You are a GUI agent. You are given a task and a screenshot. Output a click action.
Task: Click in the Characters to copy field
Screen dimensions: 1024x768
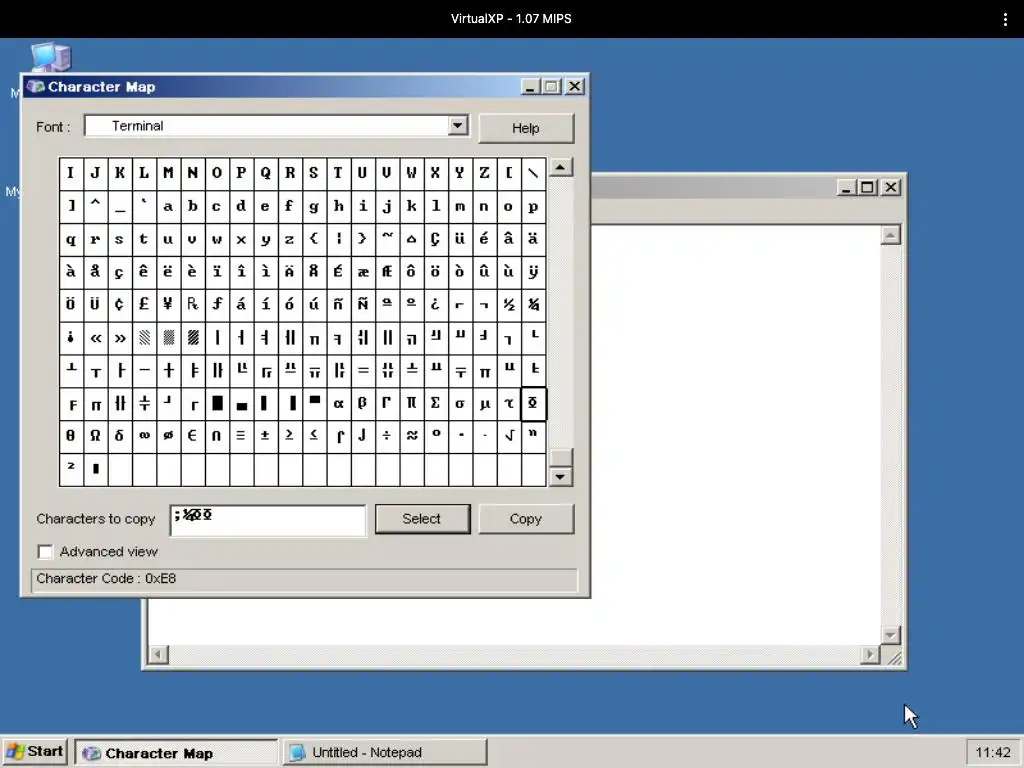[268, 520]
